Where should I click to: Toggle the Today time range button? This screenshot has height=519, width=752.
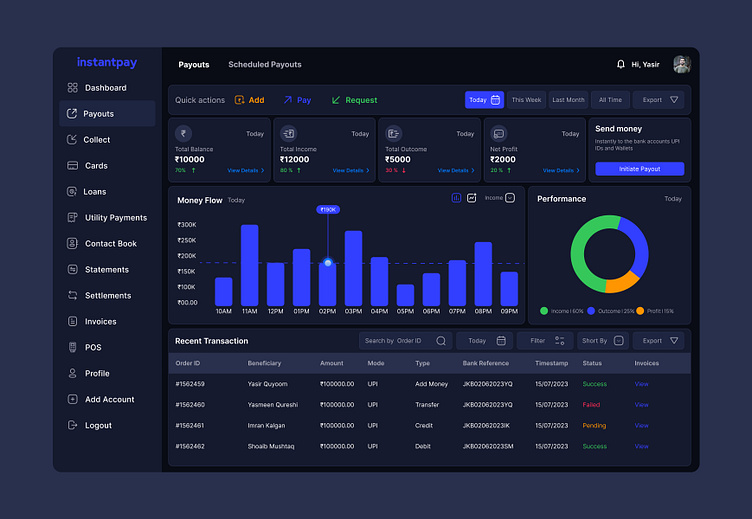[484, 100]
